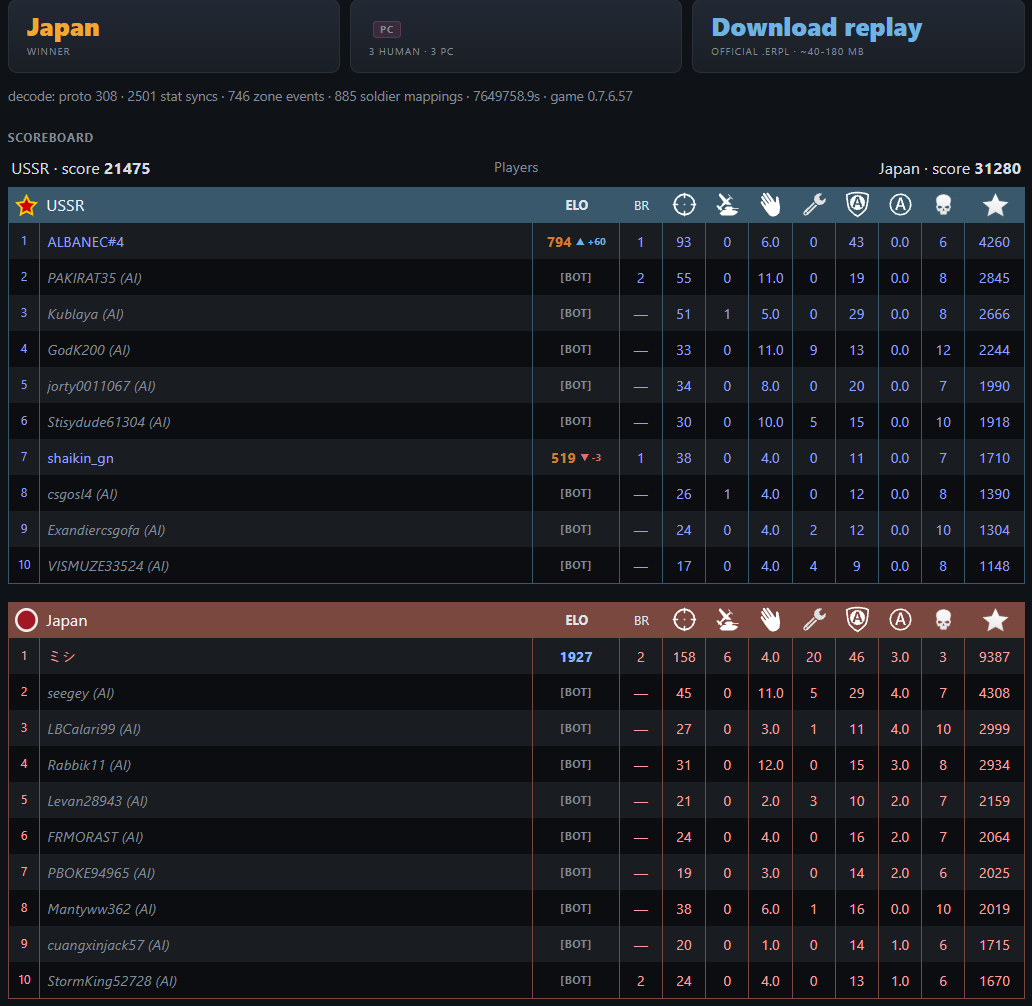
Task: Open player shaikin_gn profile link
Action: point(80,458)
